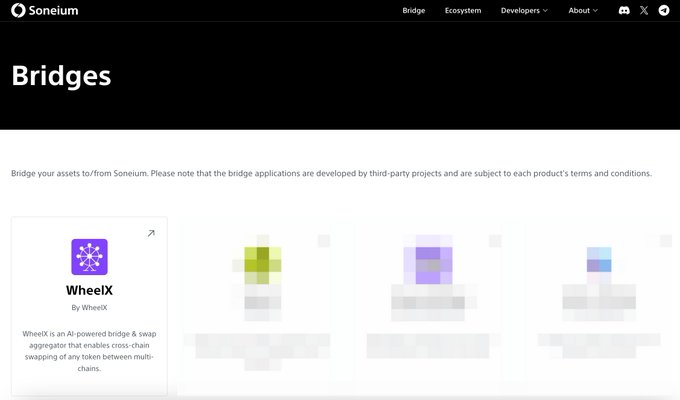Open the Soneium home text link
The height and width of the screenshot is (400, 680).
(53, 10)
